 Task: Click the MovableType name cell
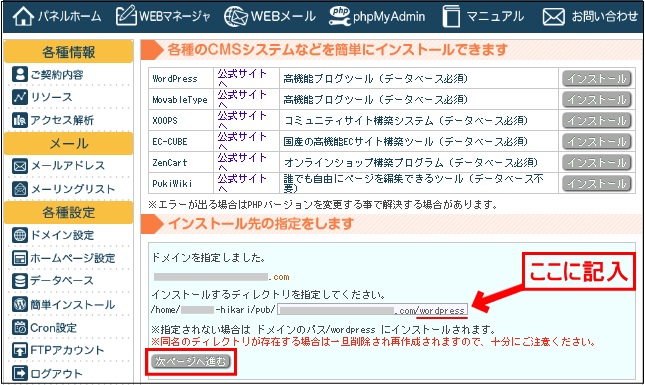181,99
